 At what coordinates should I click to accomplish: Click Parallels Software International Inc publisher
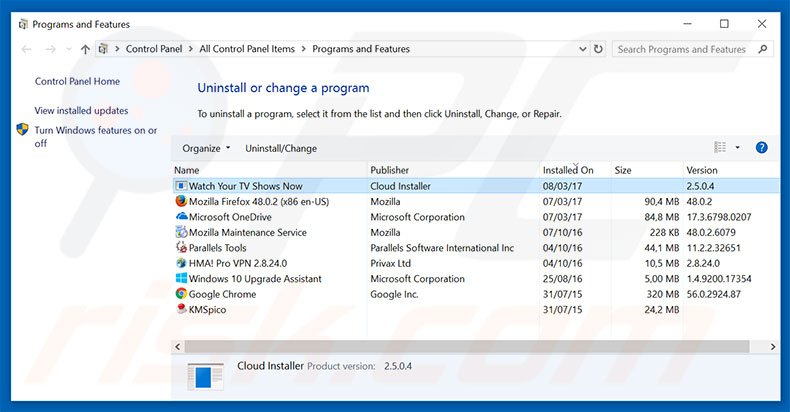[x=442, y=248]
